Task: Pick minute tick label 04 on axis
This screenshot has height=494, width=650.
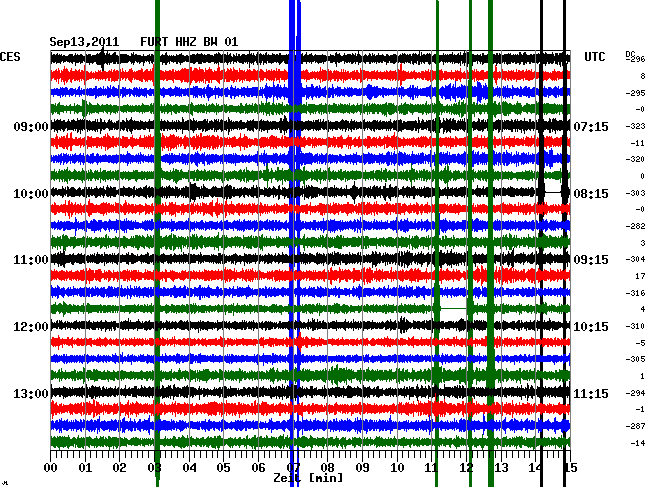Action: pyautogui.click(x=189, y=468)
